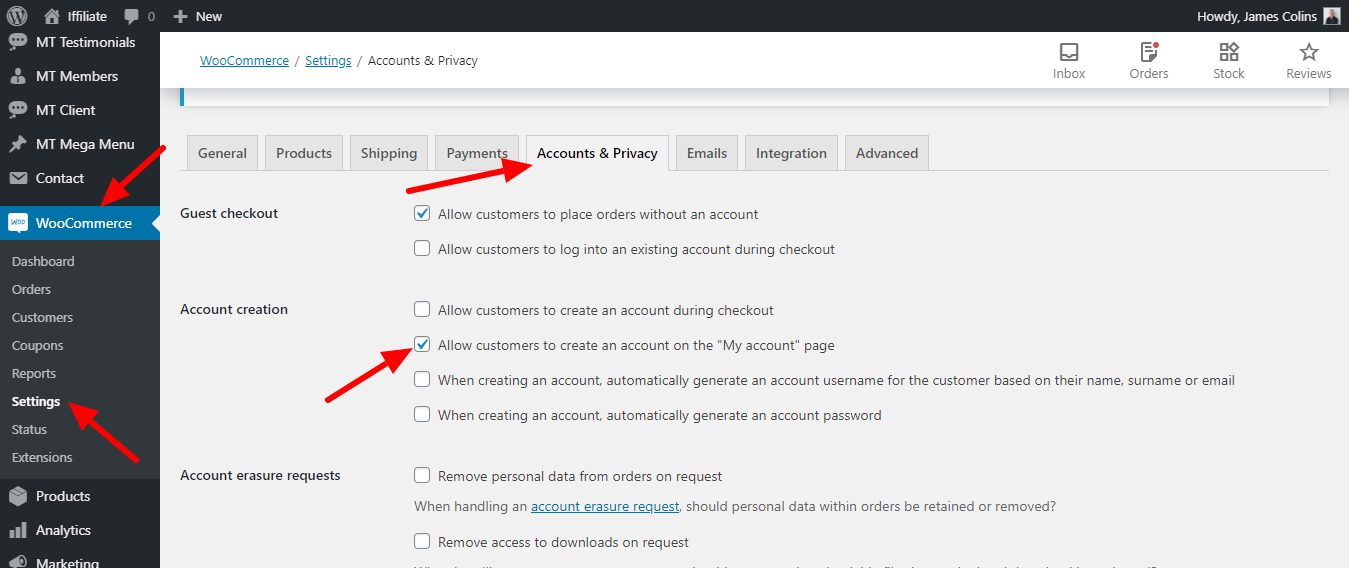
Task: Click the MT Client menu icon
Action: point(18,110)
